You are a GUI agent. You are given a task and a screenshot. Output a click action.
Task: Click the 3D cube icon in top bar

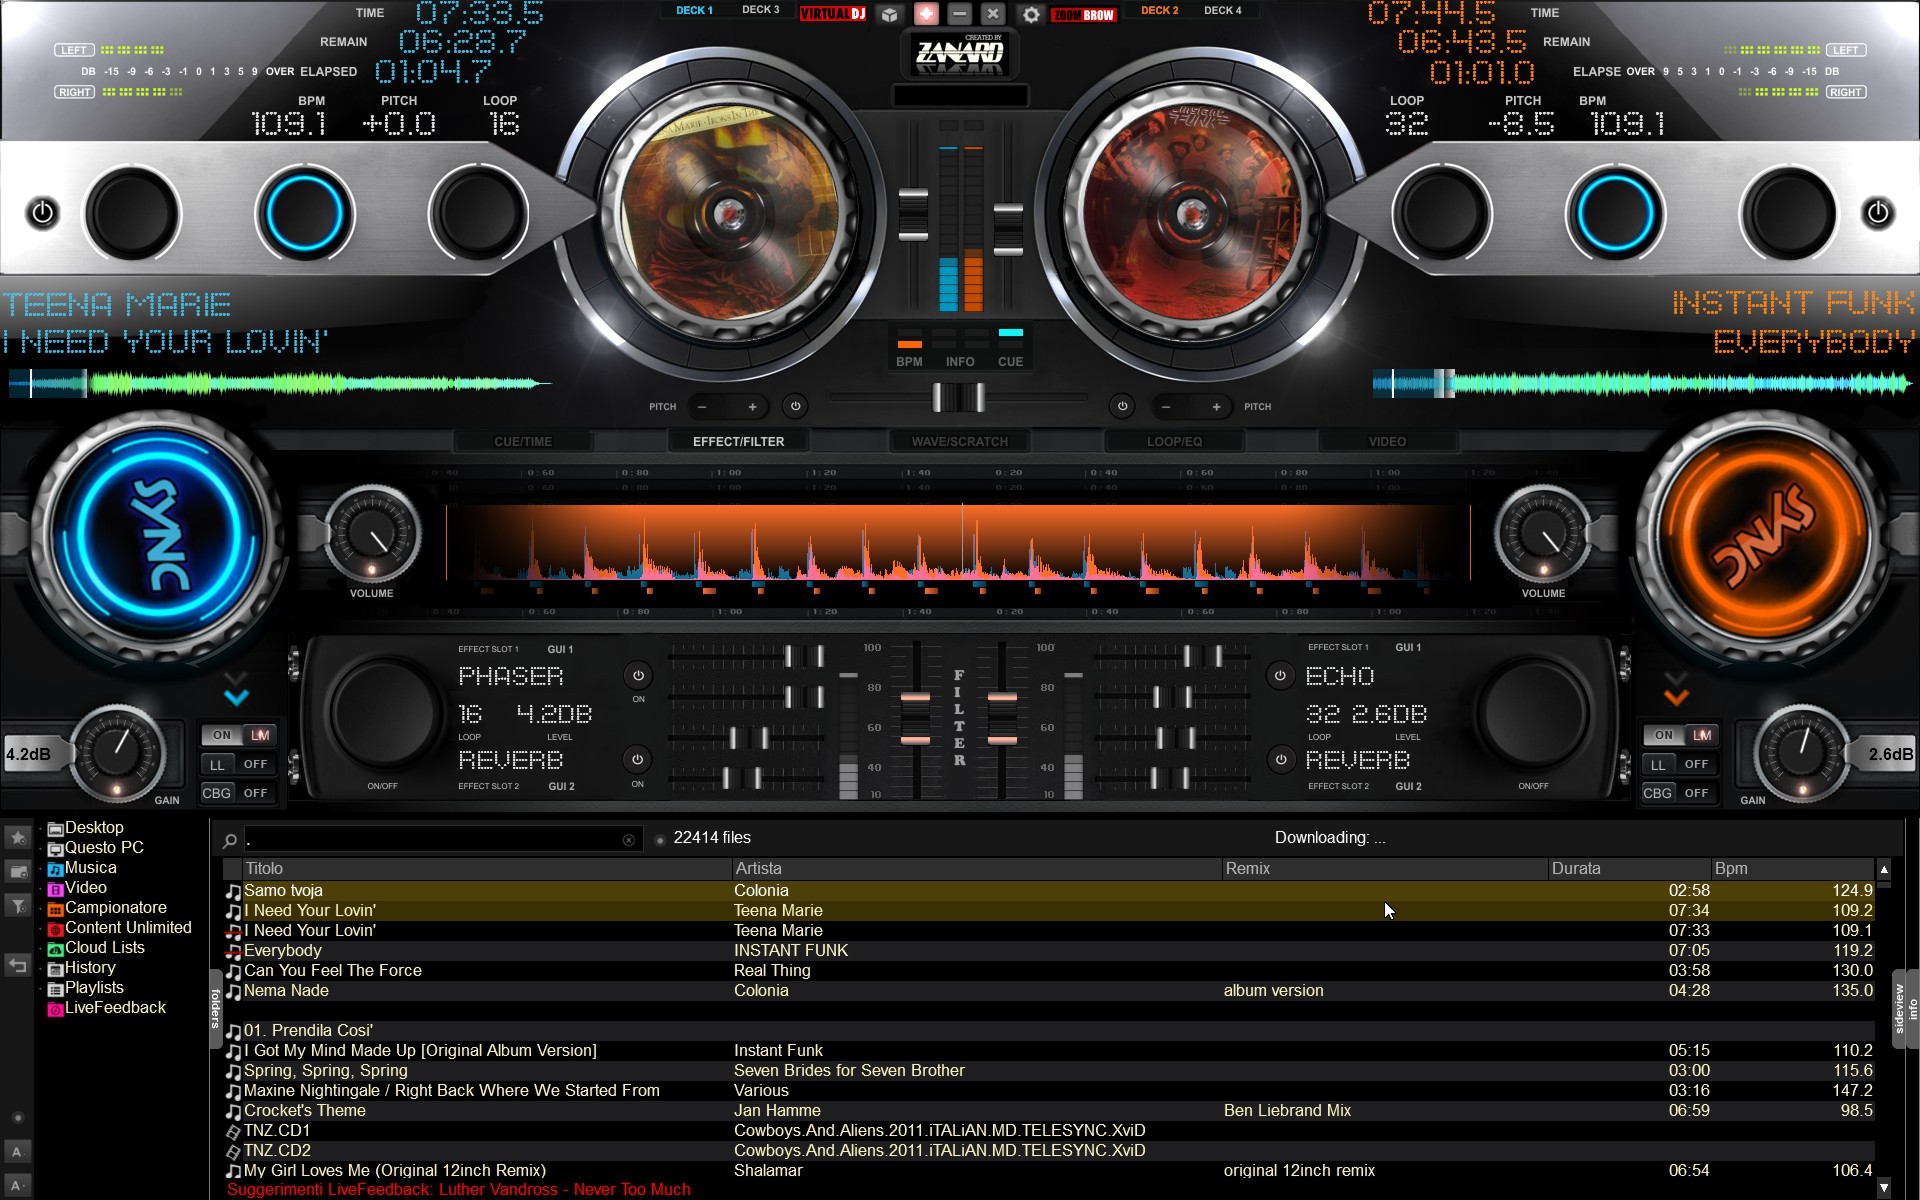(889, 14)
